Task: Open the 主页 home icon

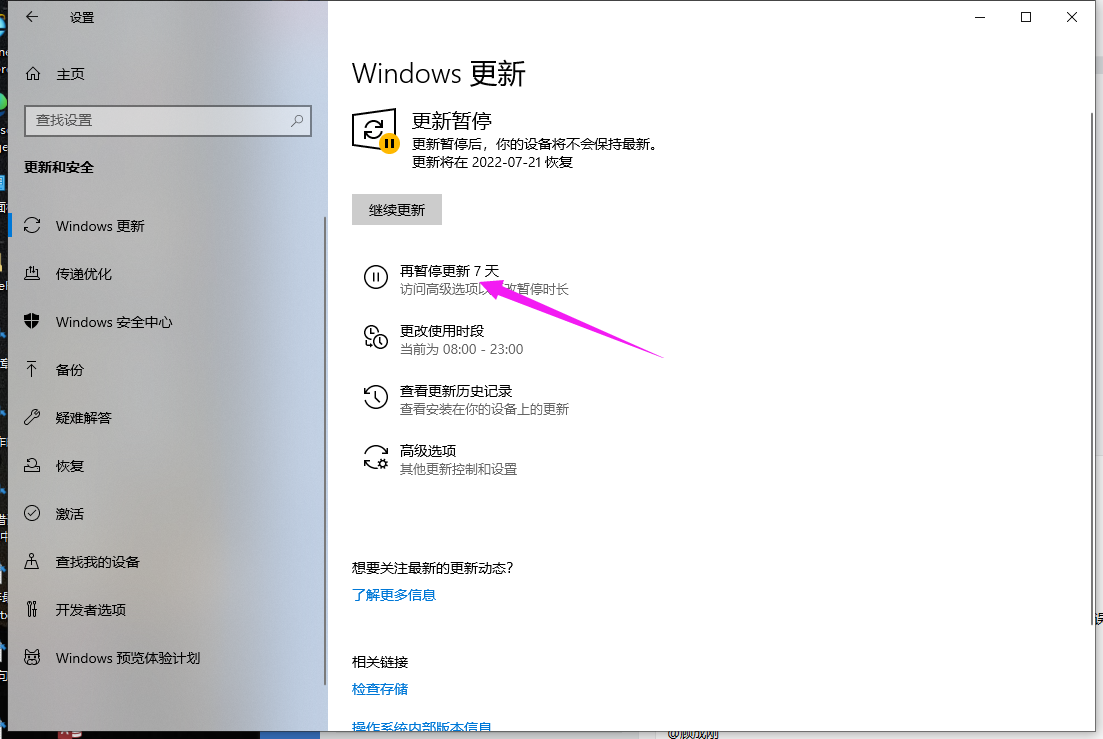Action: click(33, 74)
